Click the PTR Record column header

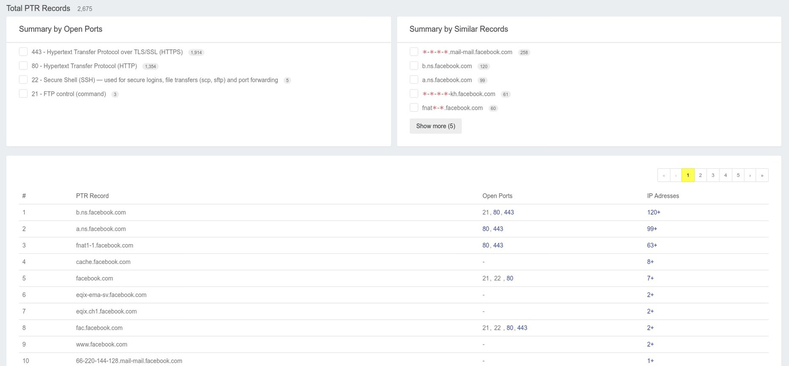click(x=92, y=196)
